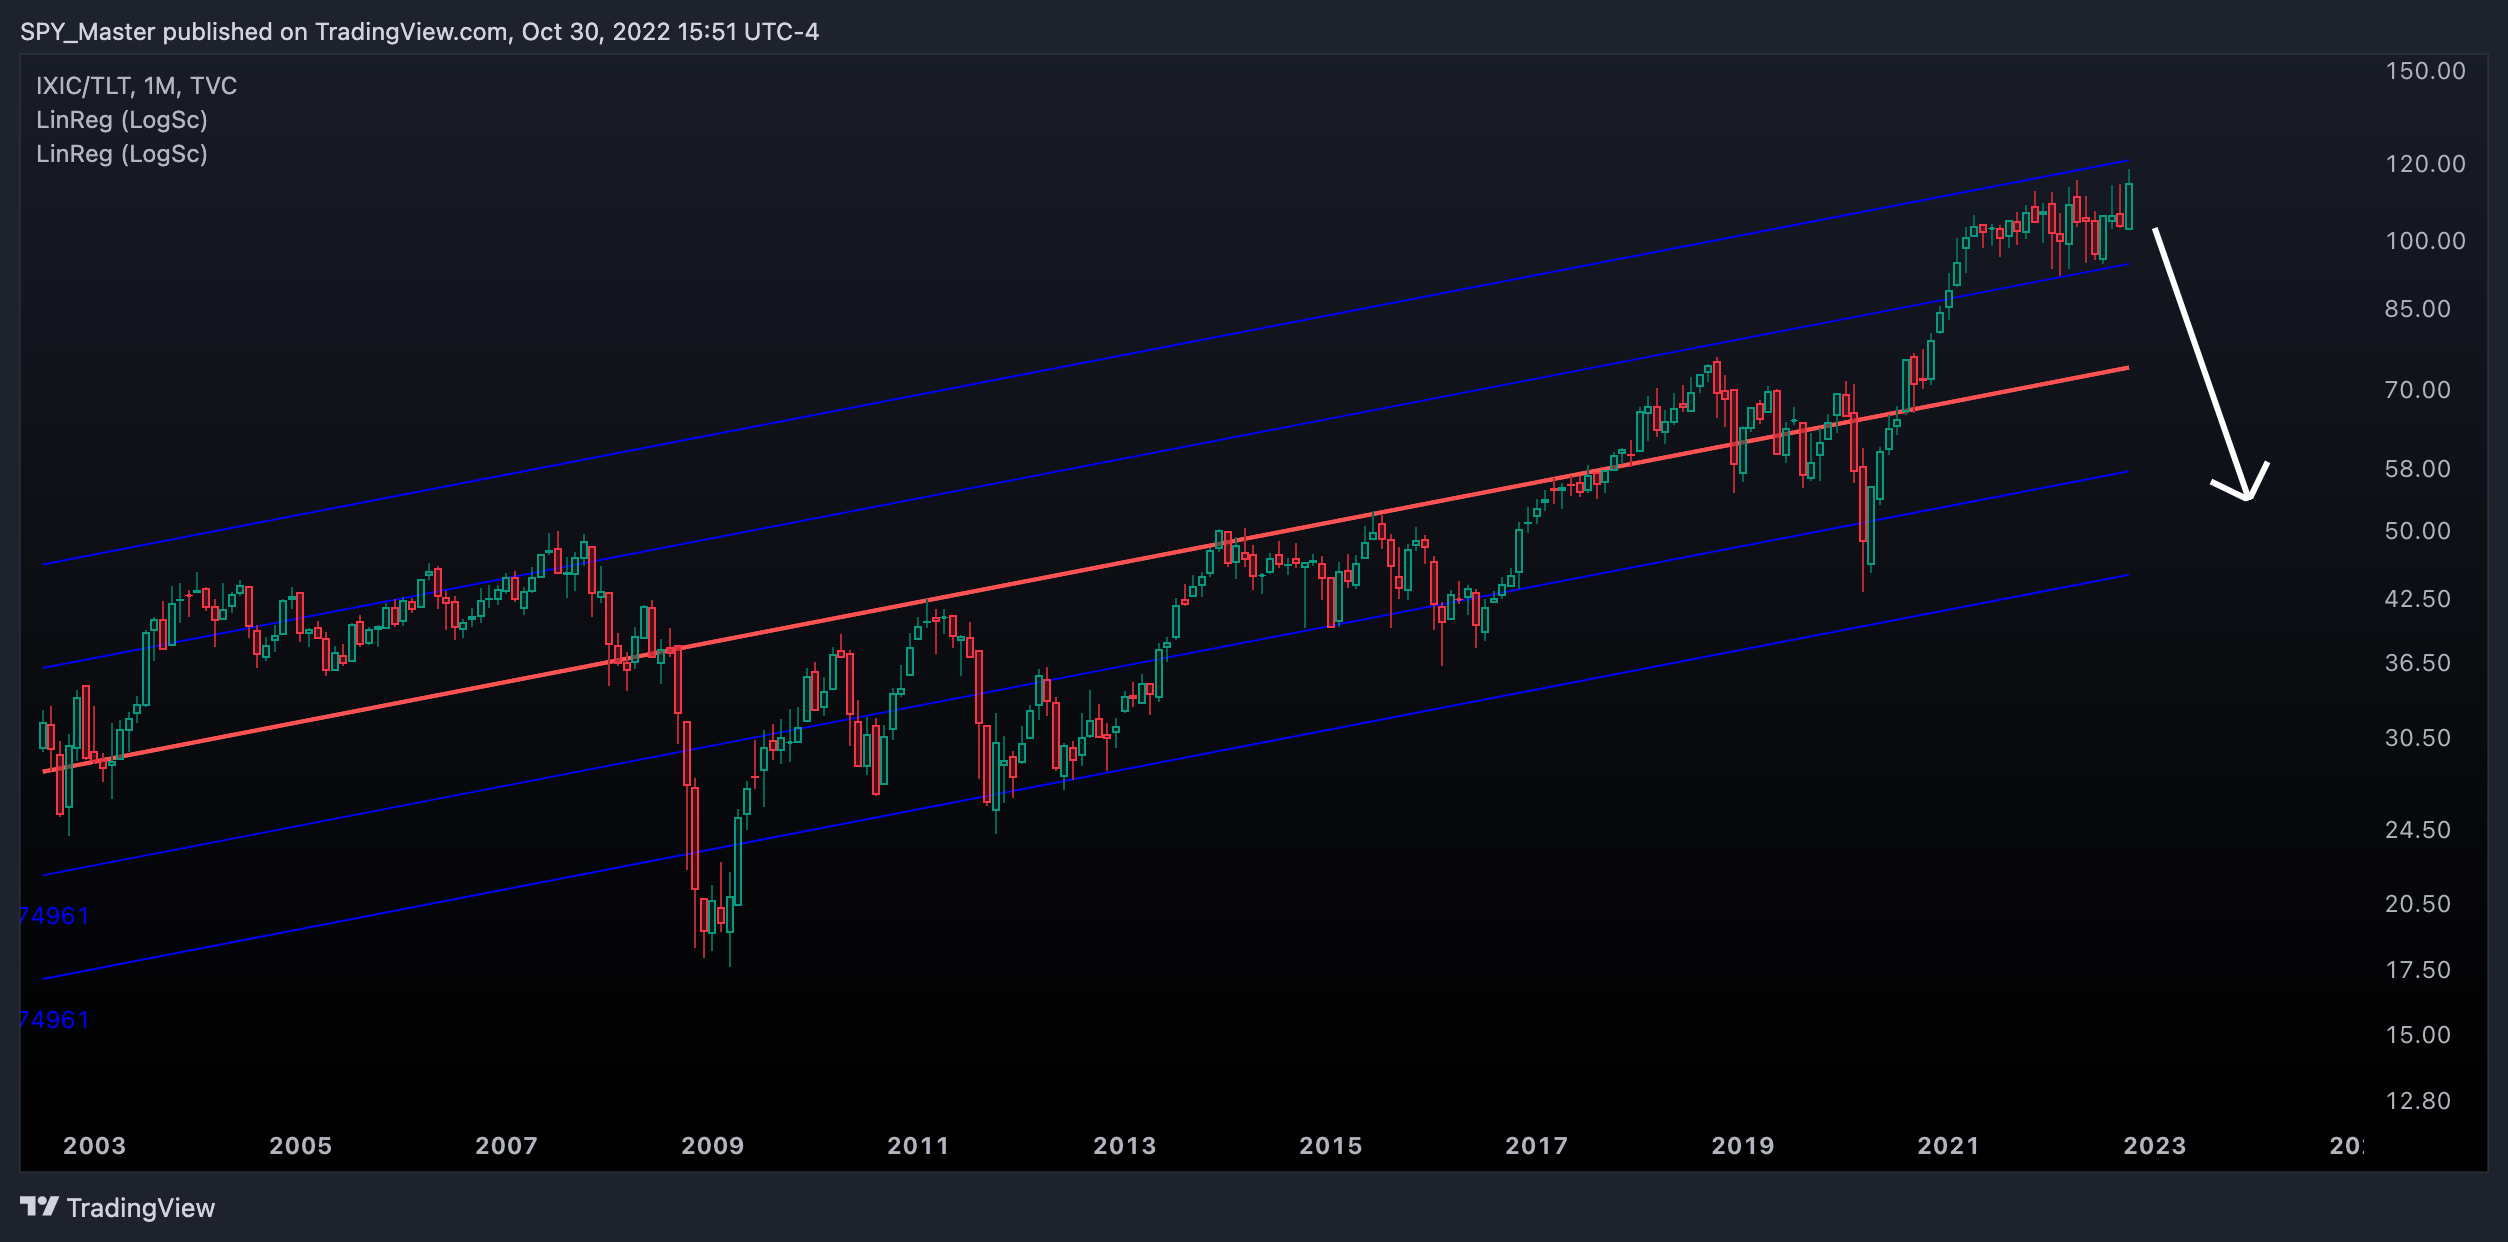The image size is (2508, 1242).
Task: Click the TradingView logo icon
Action: tap(39, 1207)
